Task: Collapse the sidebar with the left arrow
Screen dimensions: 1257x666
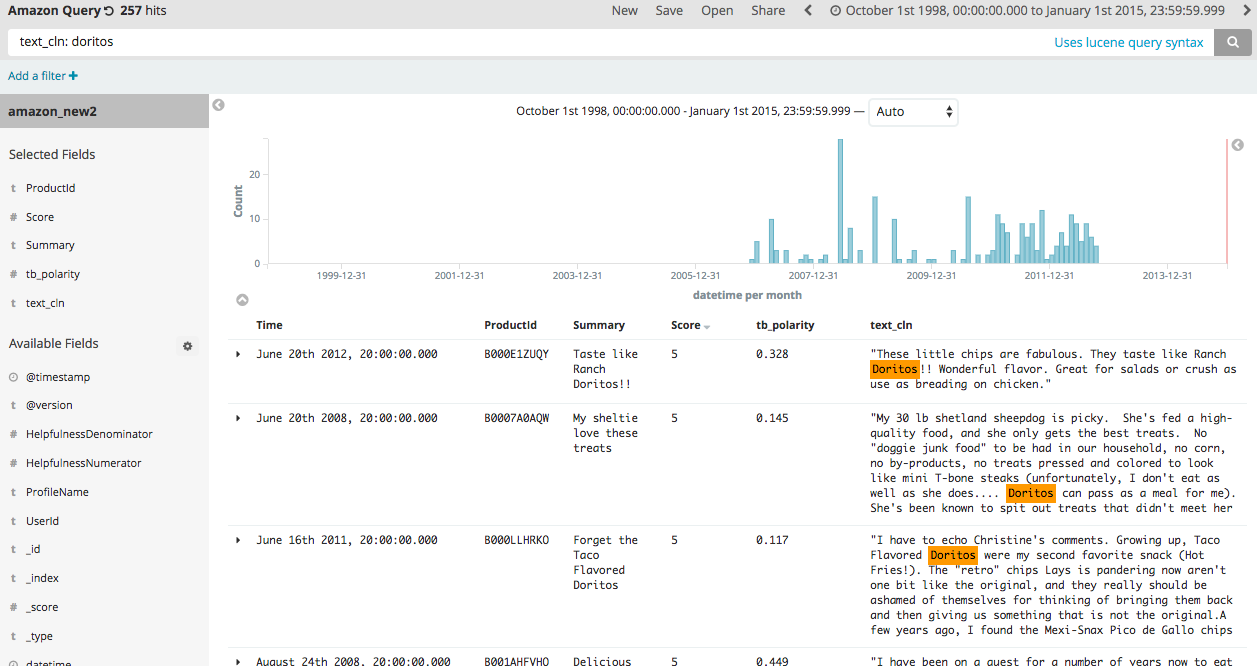Action: click(x=219, y=105)
